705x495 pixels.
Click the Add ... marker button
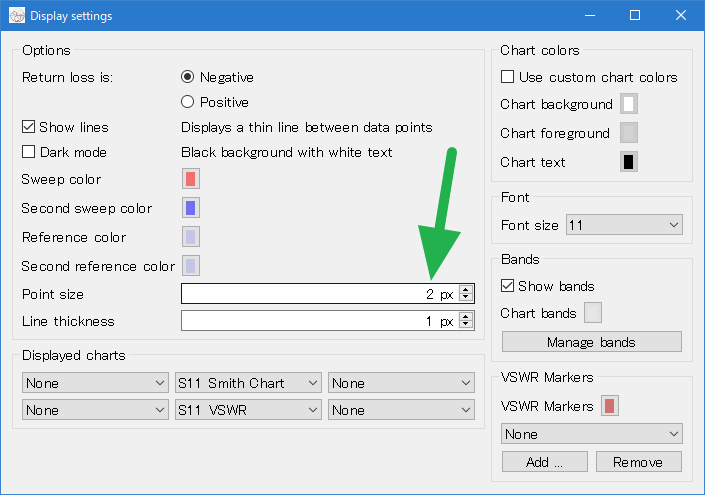coord(544,462)
